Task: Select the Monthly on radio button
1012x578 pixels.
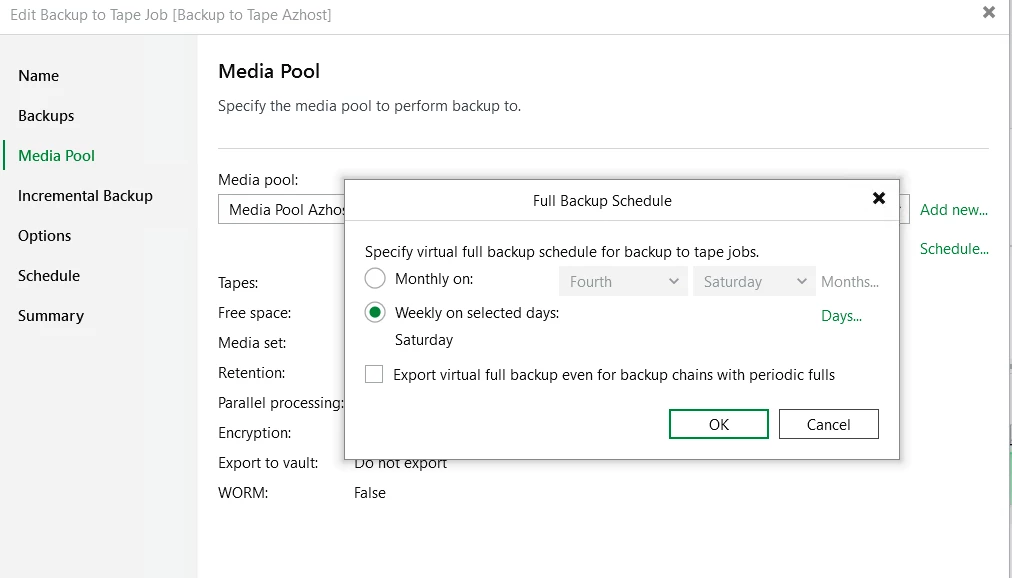Action: click(x=375, y=279)
